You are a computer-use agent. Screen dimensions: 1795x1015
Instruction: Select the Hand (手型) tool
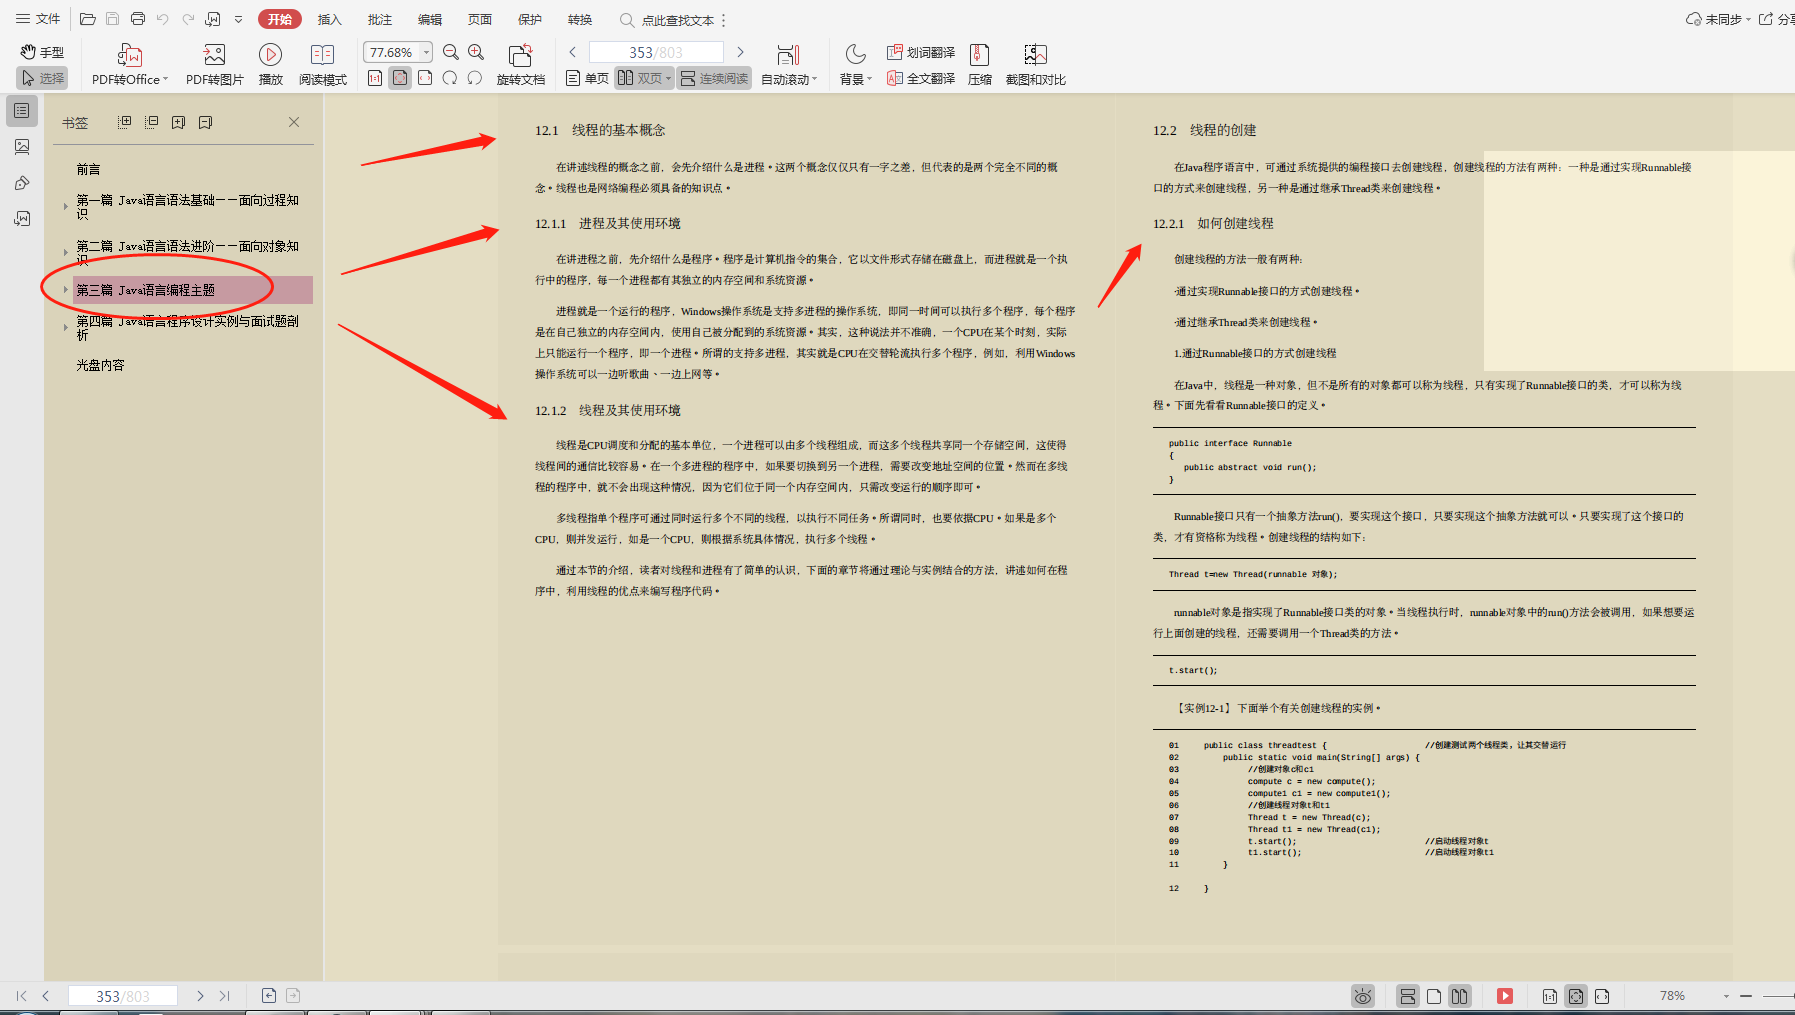coord(42,52)
